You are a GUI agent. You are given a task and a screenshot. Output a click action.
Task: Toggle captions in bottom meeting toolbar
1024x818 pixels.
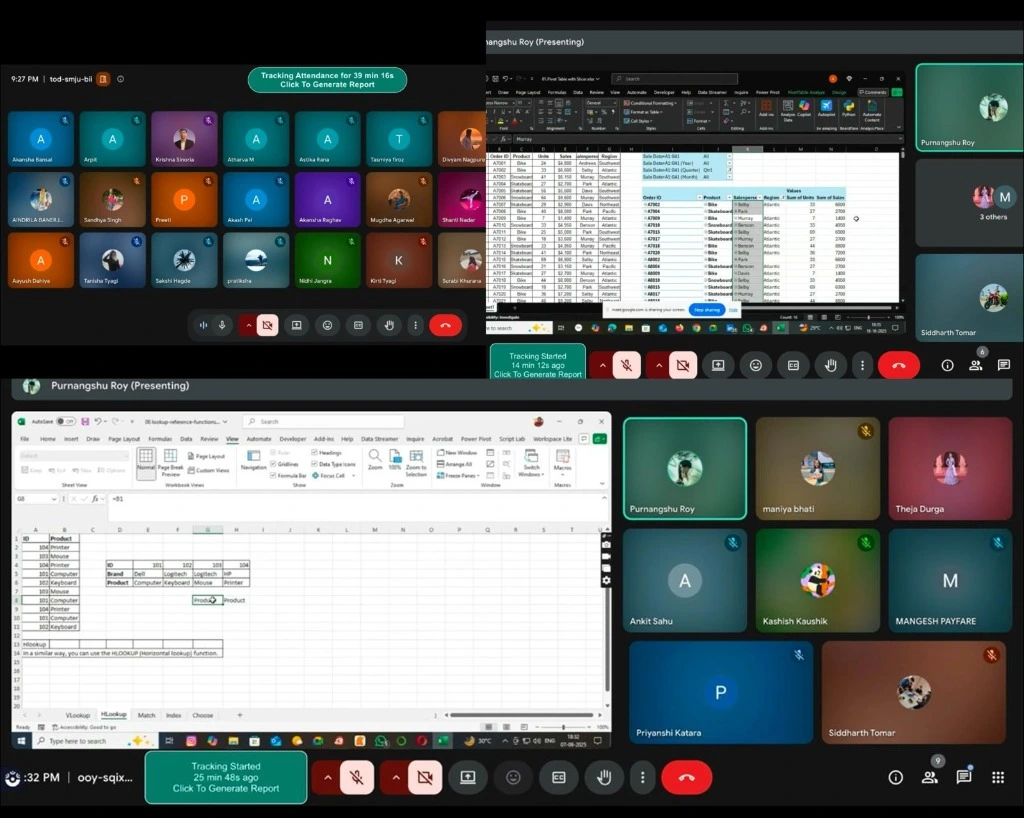558,778
